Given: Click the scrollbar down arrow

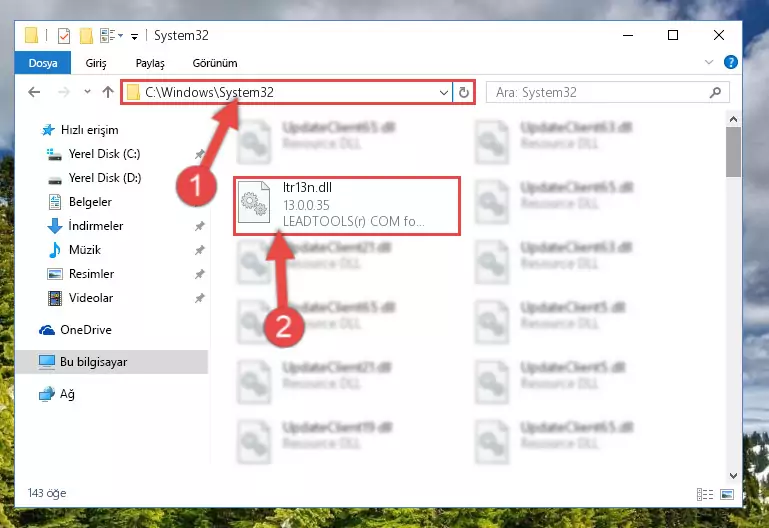Looking at the screenshot, I should [x=733, y=476].
